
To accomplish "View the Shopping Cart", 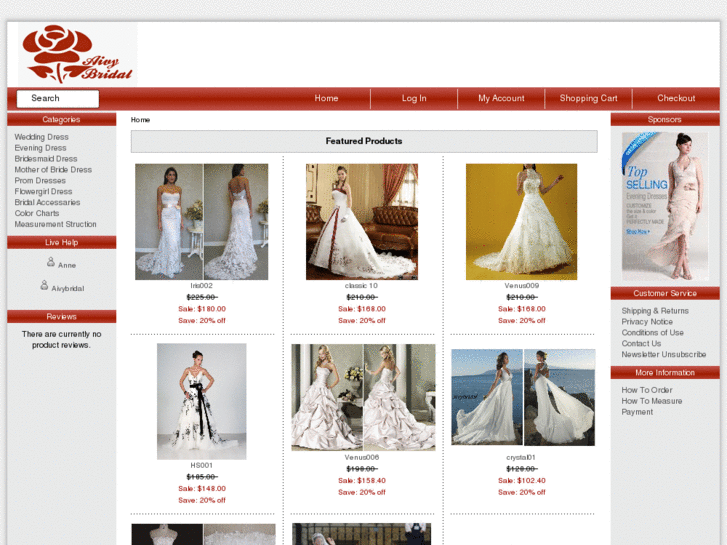I will tap(588, 98).
